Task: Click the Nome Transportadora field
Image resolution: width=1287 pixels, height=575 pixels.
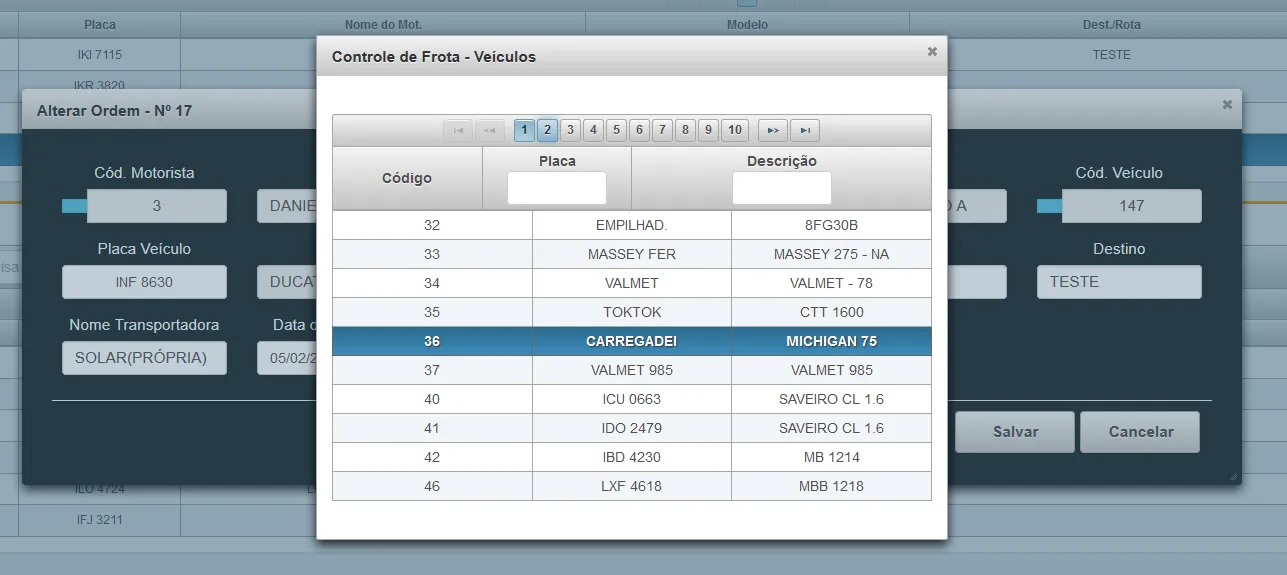Action: point(144,358)
